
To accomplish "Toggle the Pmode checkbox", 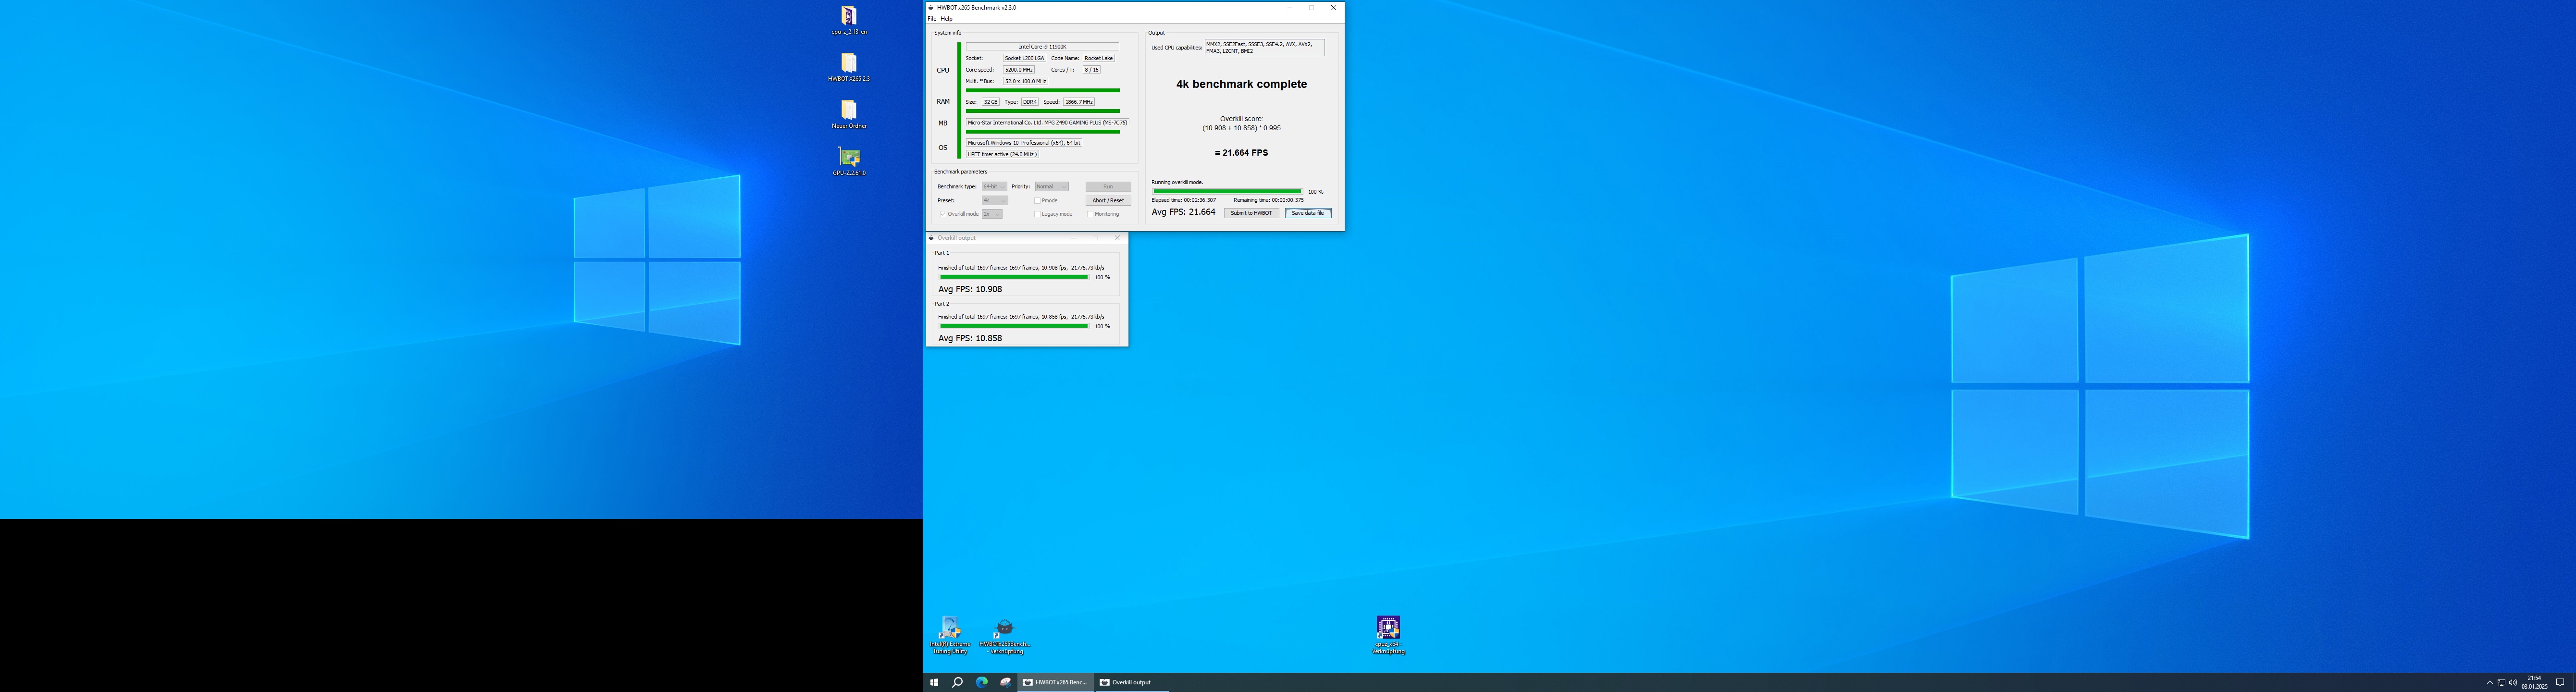I will (1037, 200).
